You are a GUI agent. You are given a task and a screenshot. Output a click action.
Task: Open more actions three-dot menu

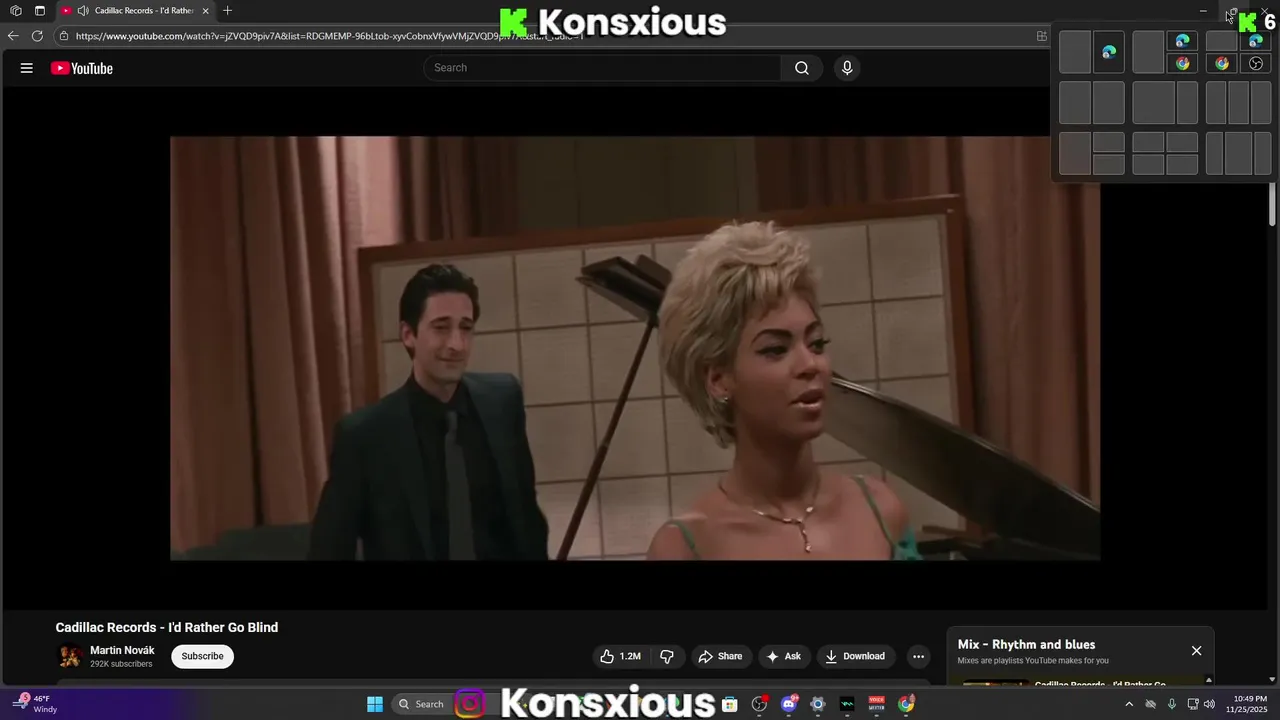[918, 656]
